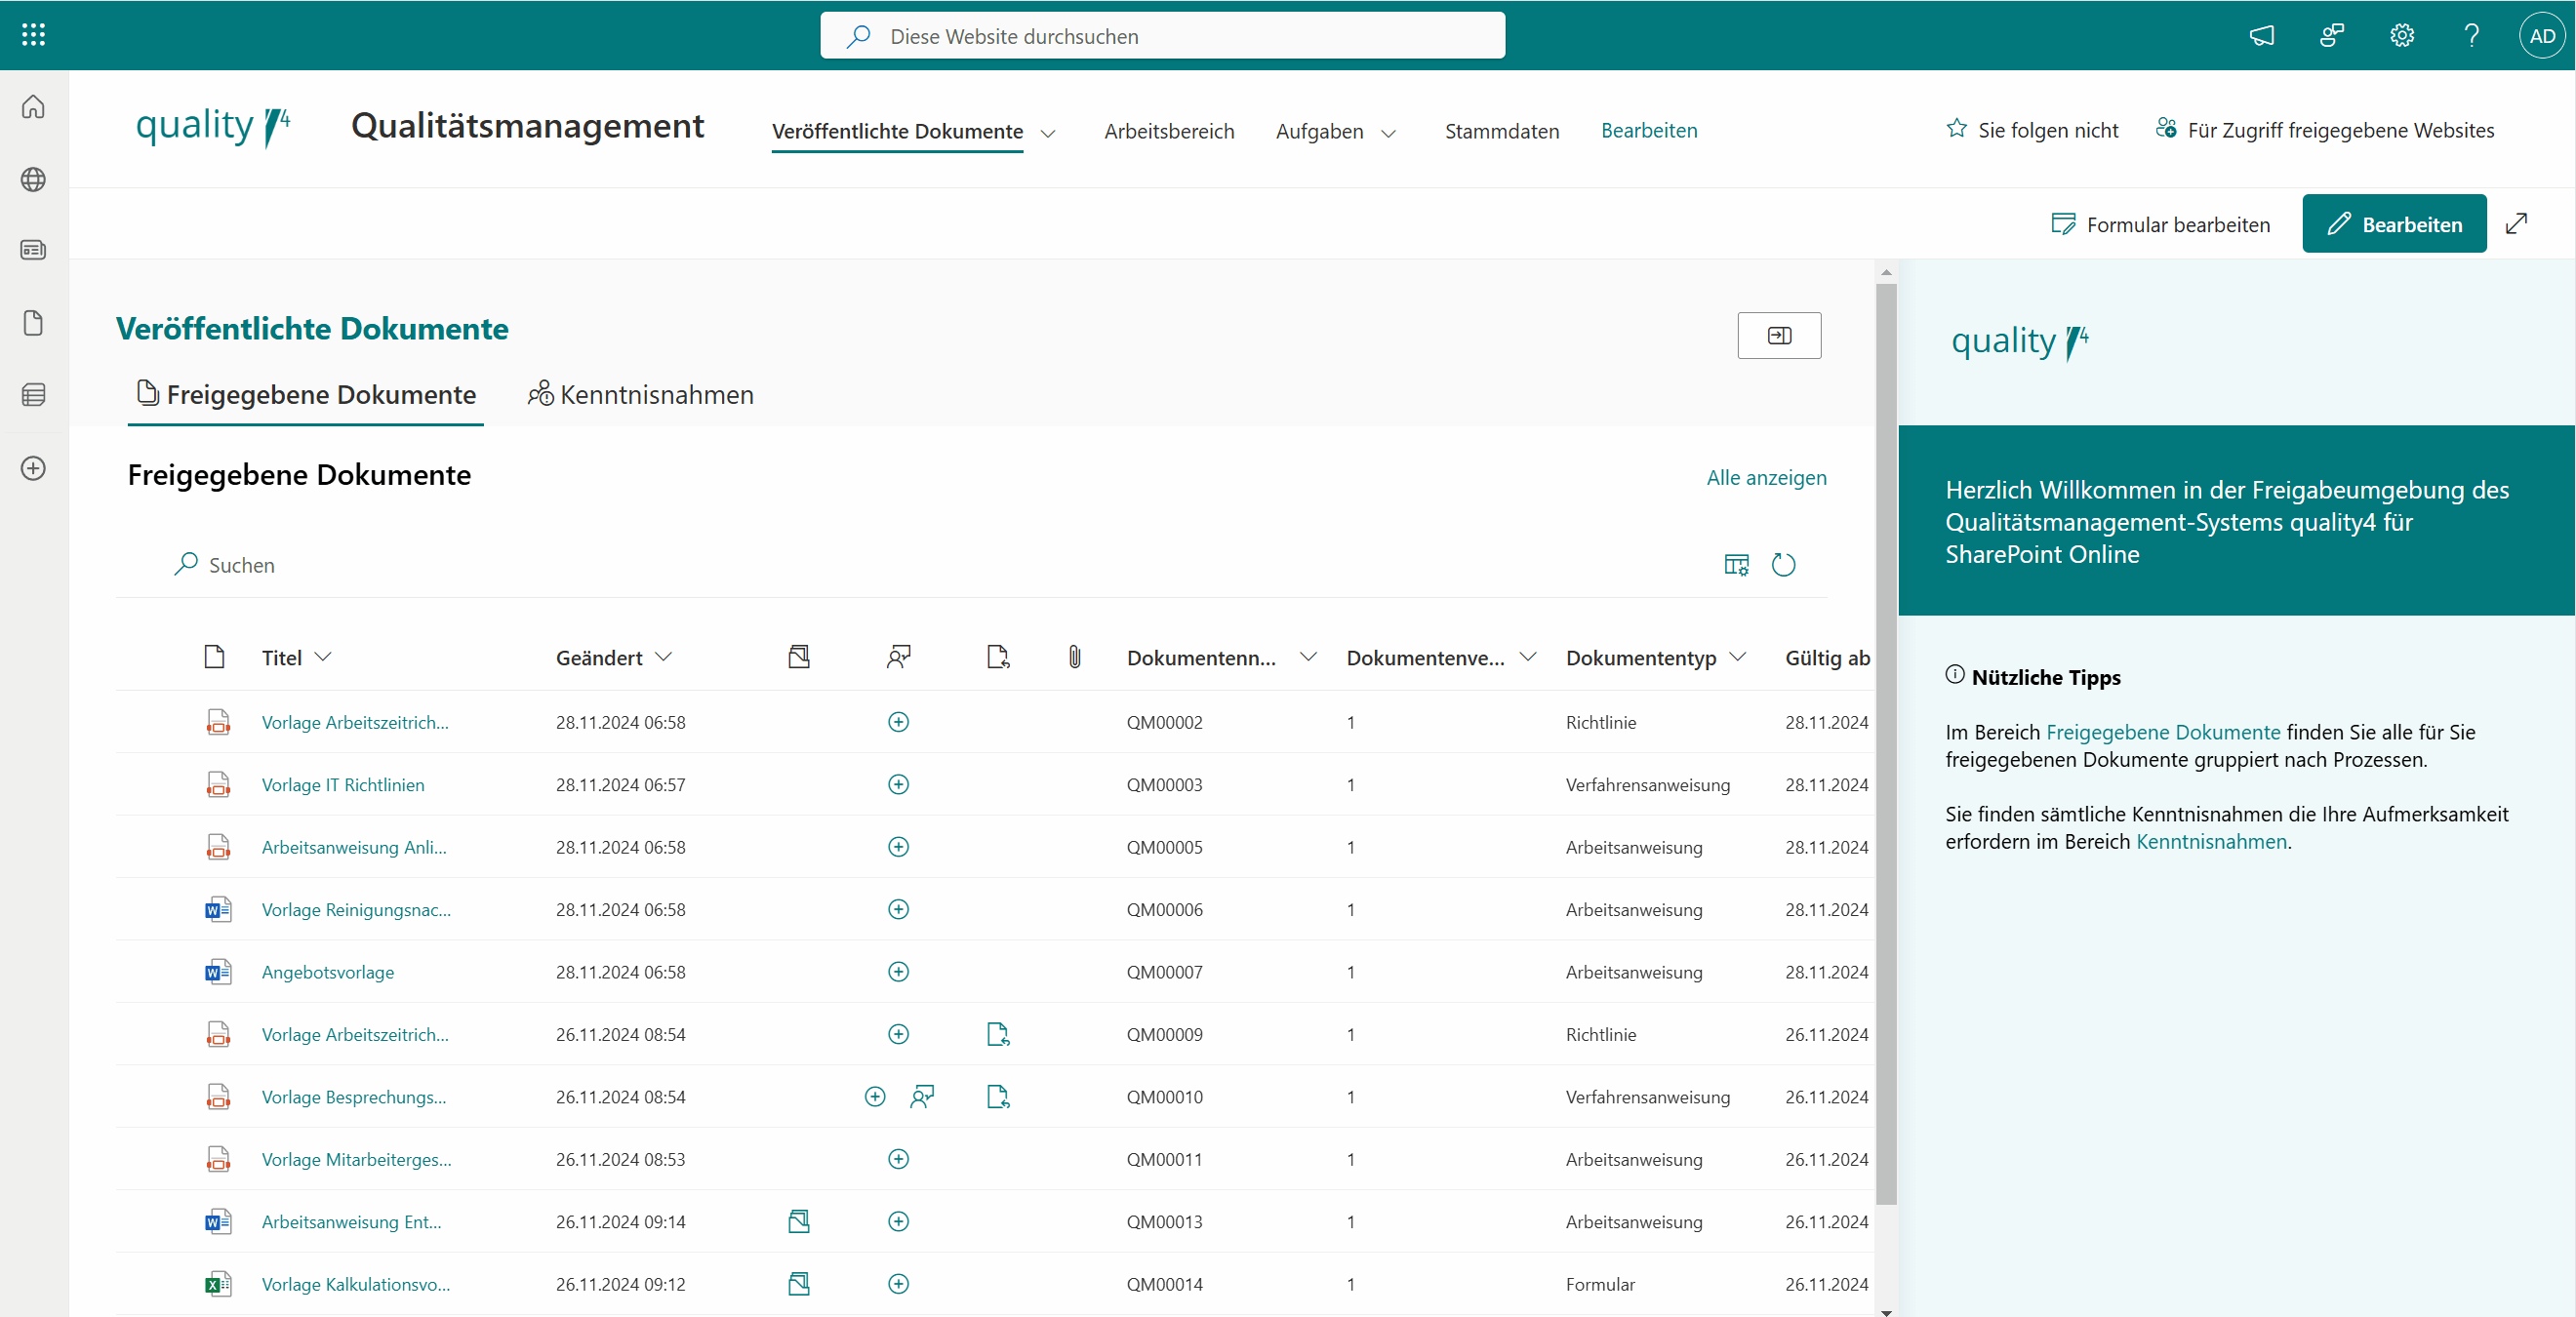Click the megaphone icon in top bar
This screenshot has height=1317, width=2576.
[2262, 36]
